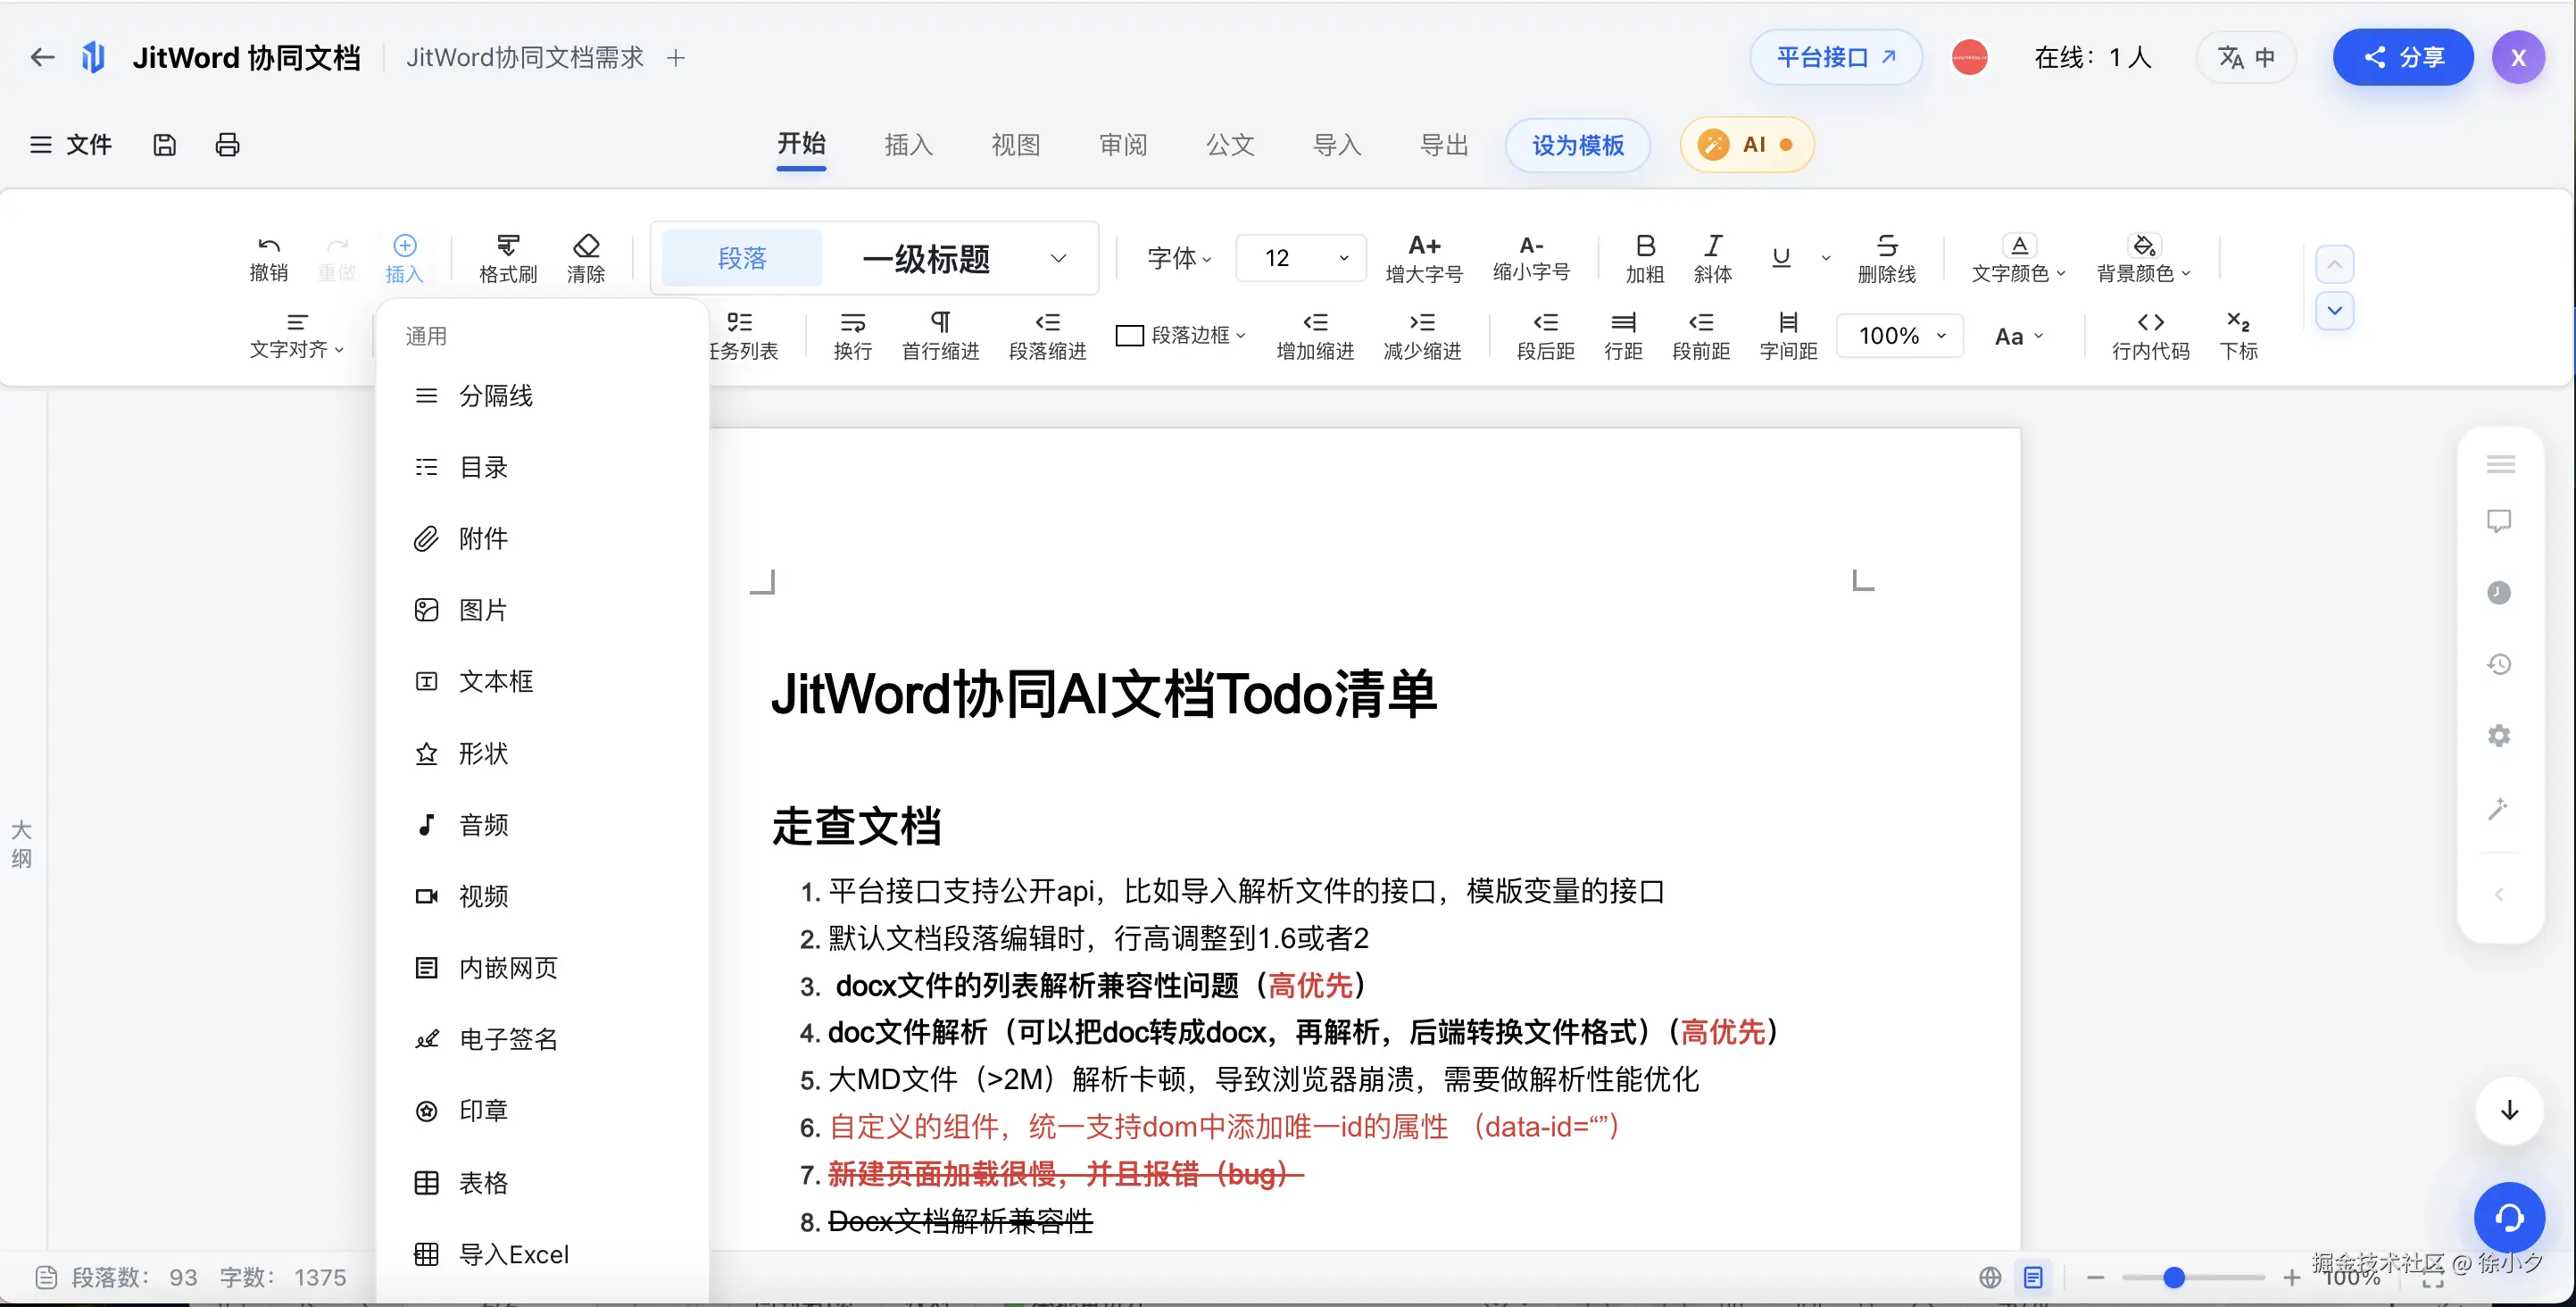Click space after paragraph (段后距)

pos(1546,335)
